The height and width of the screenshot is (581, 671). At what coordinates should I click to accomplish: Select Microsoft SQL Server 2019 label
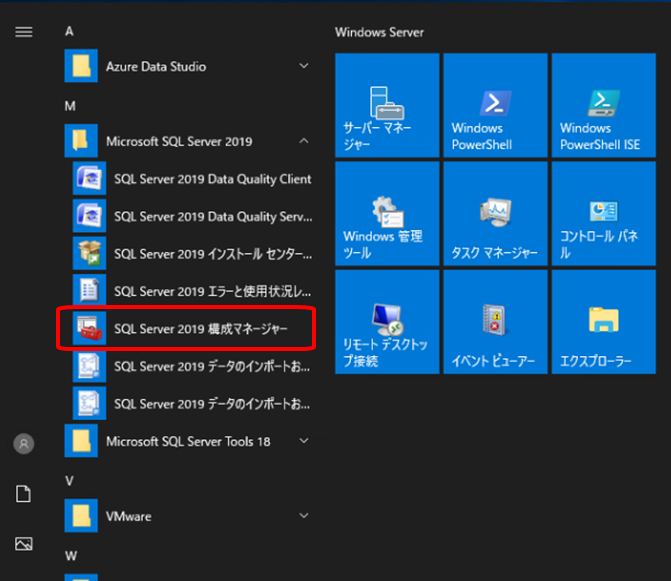point(179,141)
